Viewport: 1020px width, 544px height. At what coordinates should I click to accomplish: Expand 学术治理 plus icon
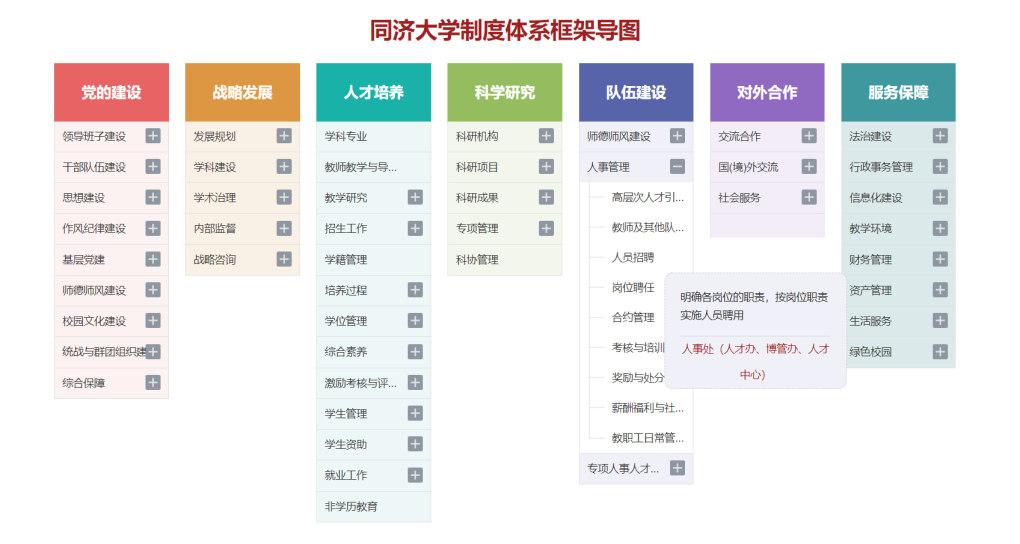[284, 197]
